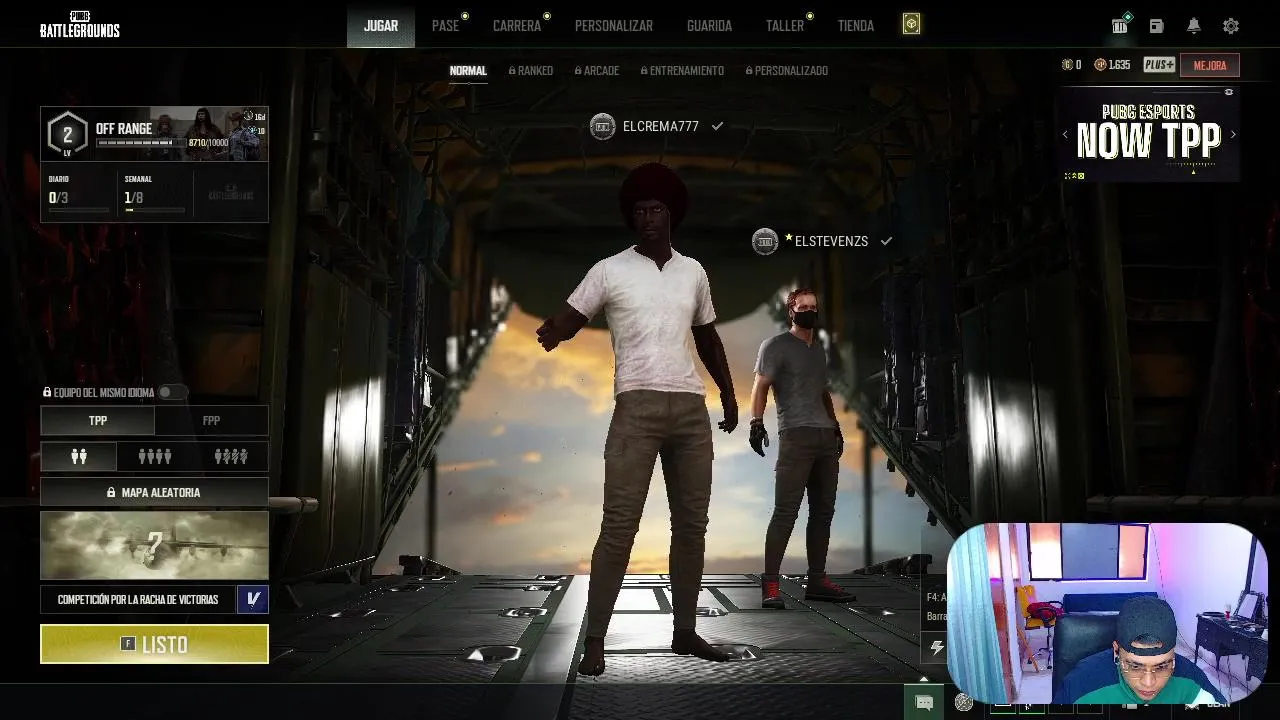Select the locked RANKED mode
1280x720 pixels.
[x=531, y=71]
